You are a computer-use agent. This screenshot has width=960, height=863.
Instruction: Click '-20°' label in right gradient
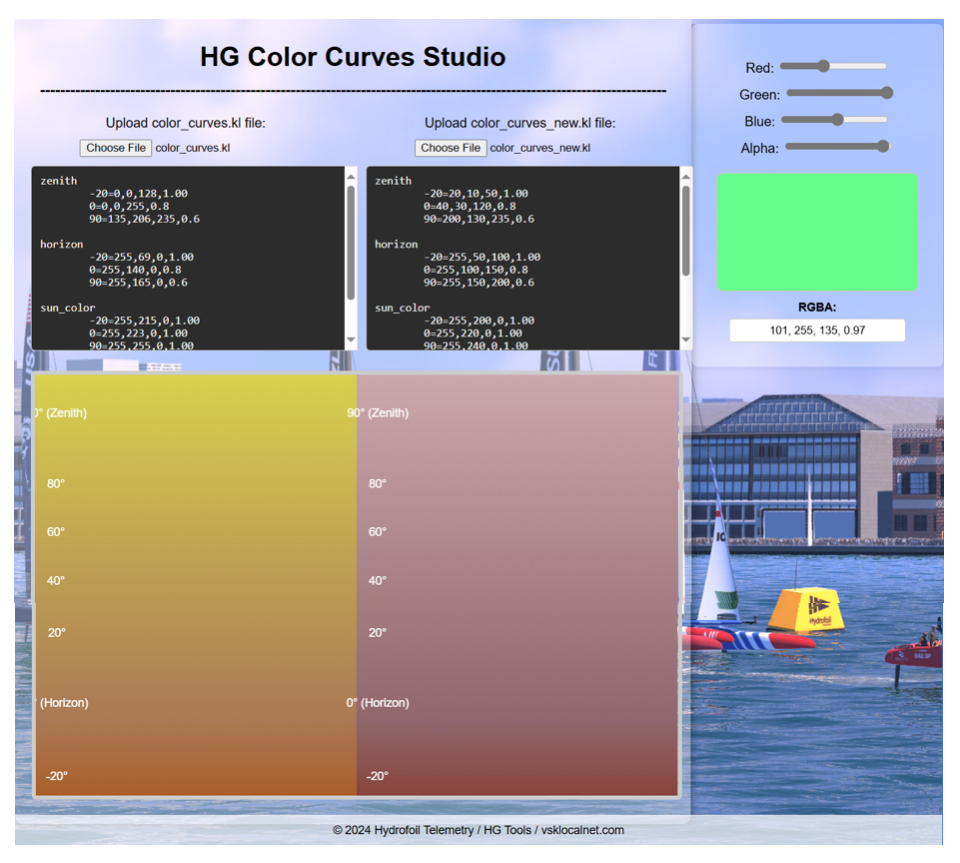pos(377,777)
